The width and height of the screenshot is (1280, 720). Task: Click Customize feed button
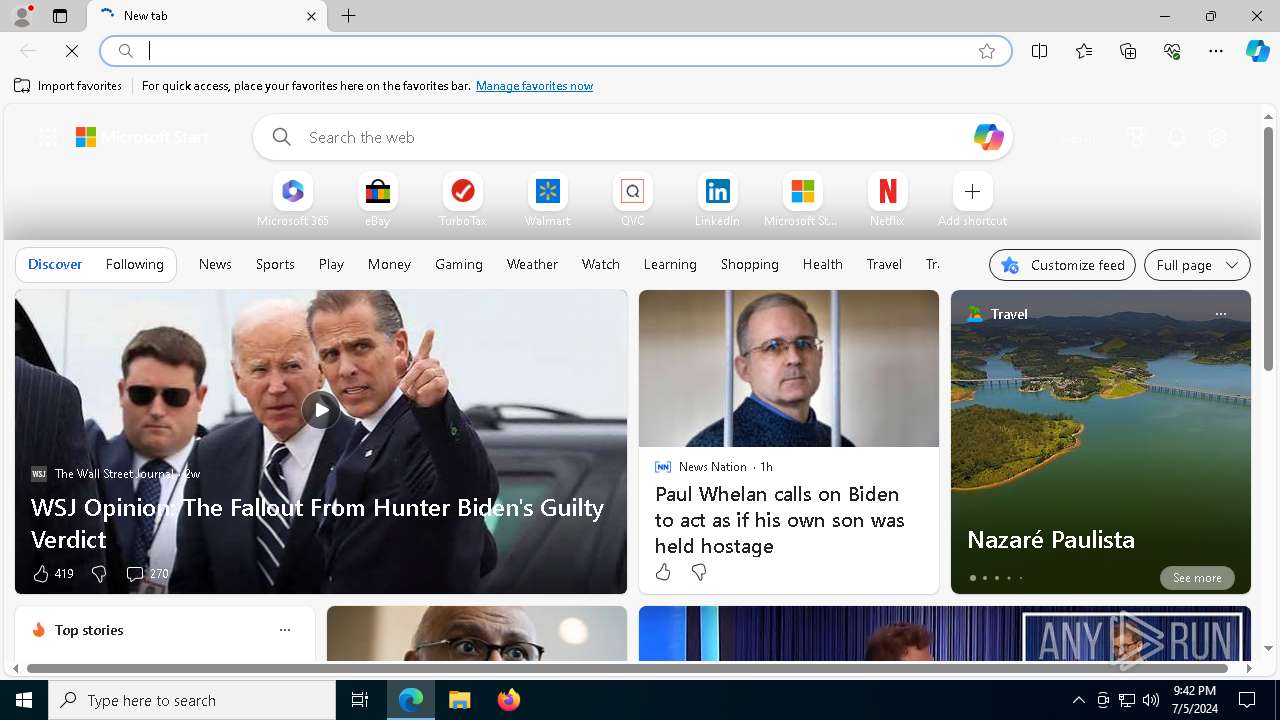[x=1062, y=265]
